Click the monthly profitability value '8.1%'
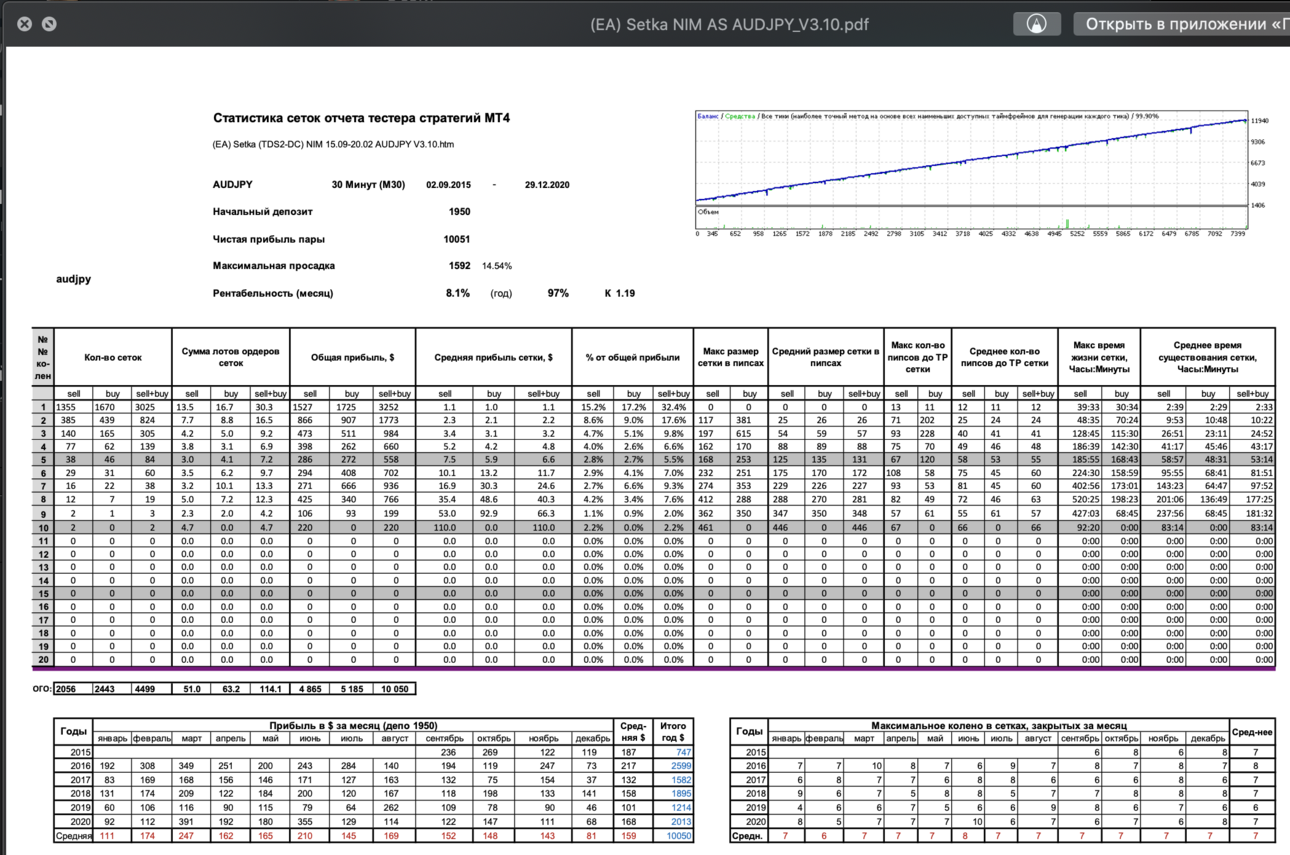Screen dimensions: 1290x855 [x=458, y=293]
